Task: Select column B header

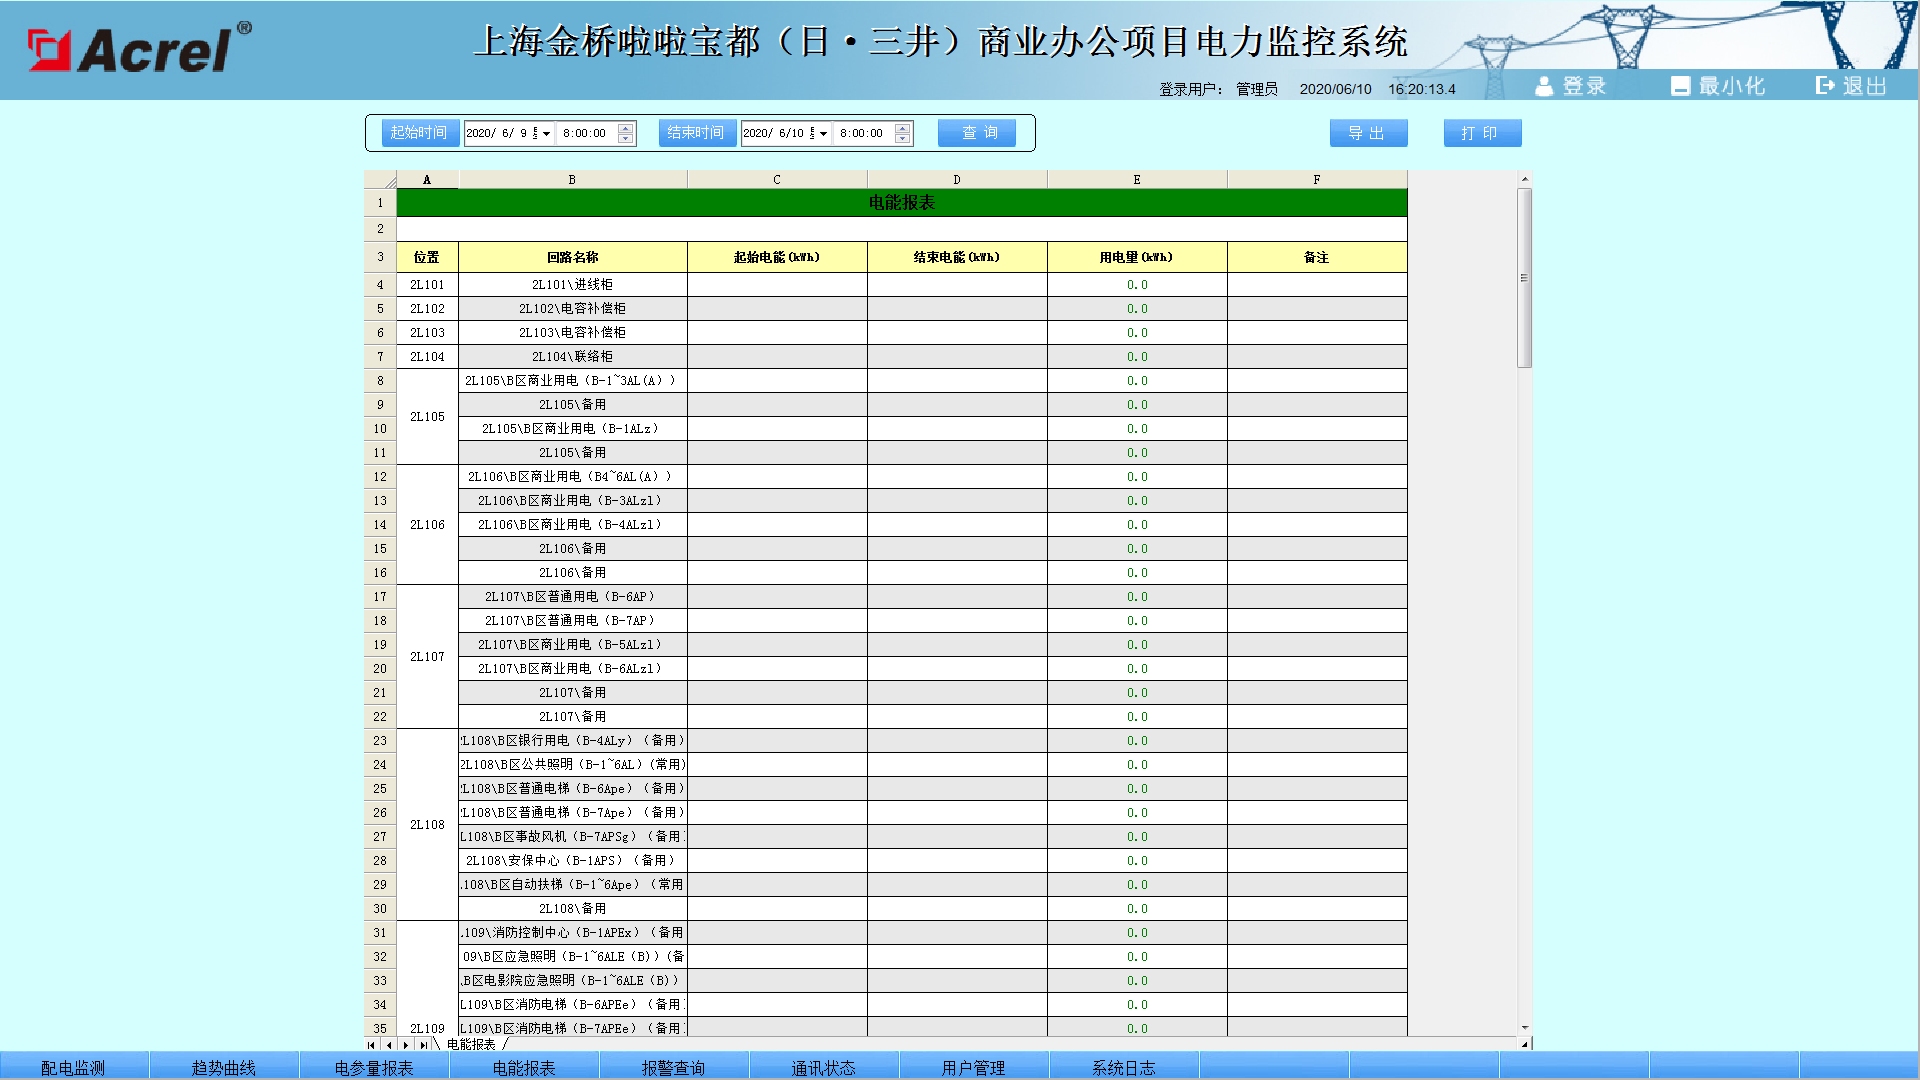Action: (572, 180)
